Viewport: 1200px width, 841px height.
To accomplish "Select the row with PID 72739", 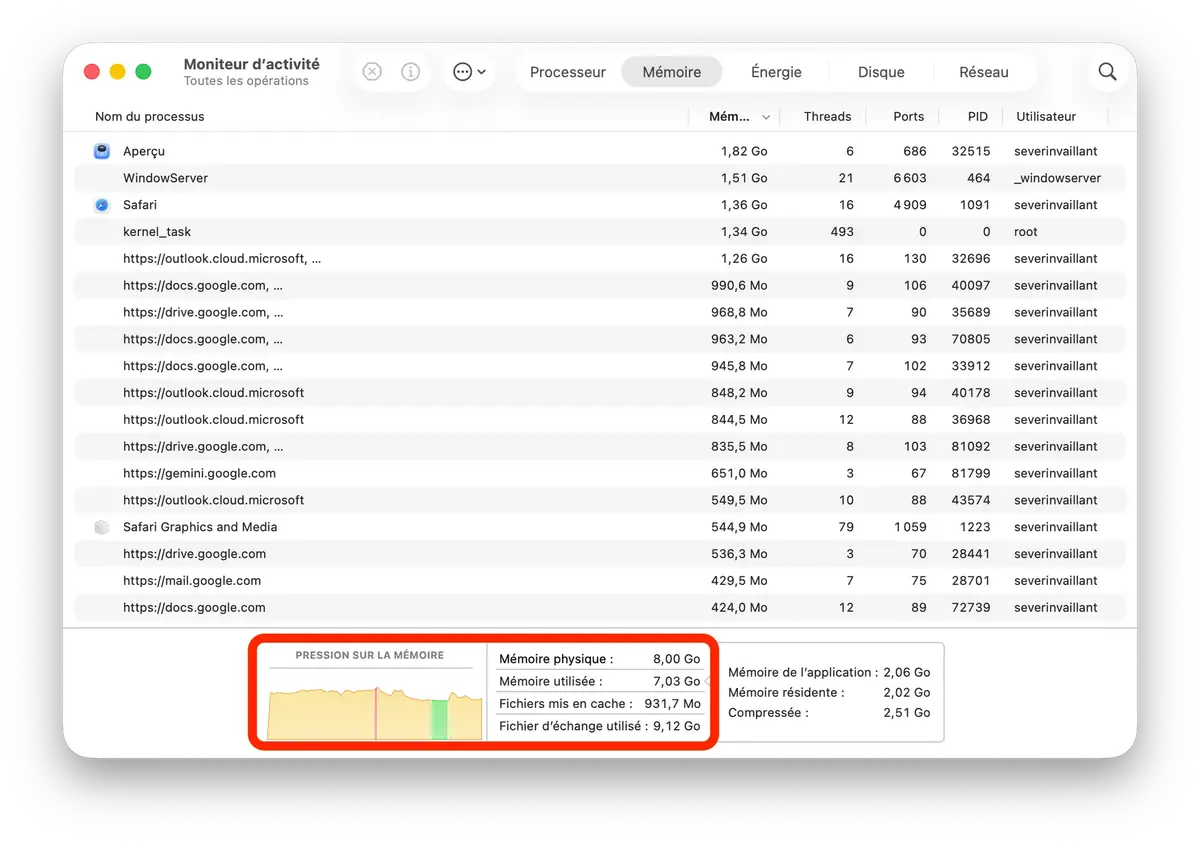I will (600, 607).
